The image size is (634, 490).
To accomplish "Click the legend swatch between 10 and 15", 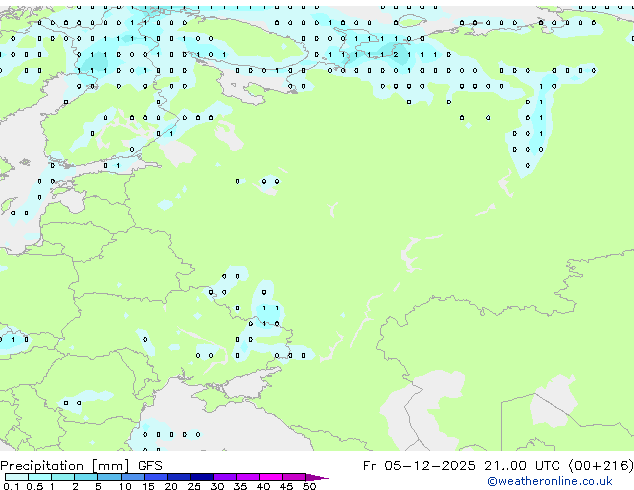I will click(133, 477).
